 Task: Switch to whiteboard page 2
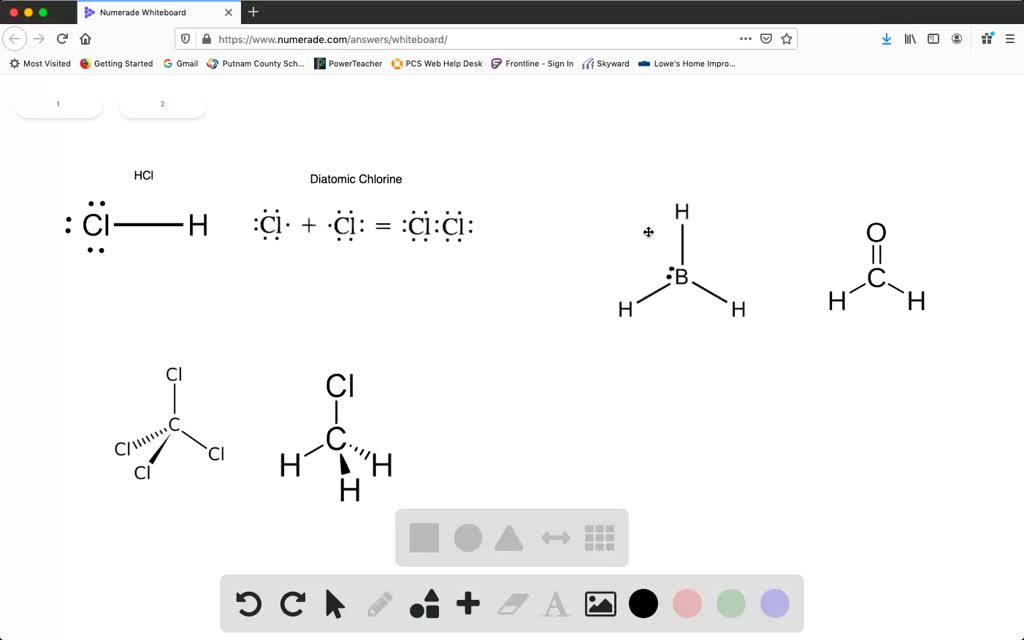click(162, 103)
